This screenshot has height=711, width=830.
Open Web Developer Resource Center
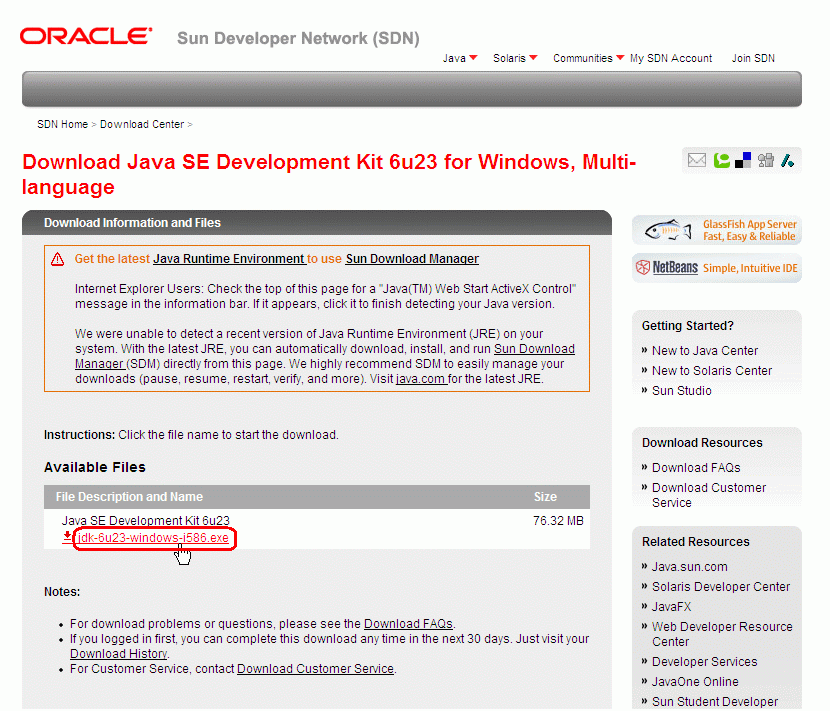pos(722,634)
